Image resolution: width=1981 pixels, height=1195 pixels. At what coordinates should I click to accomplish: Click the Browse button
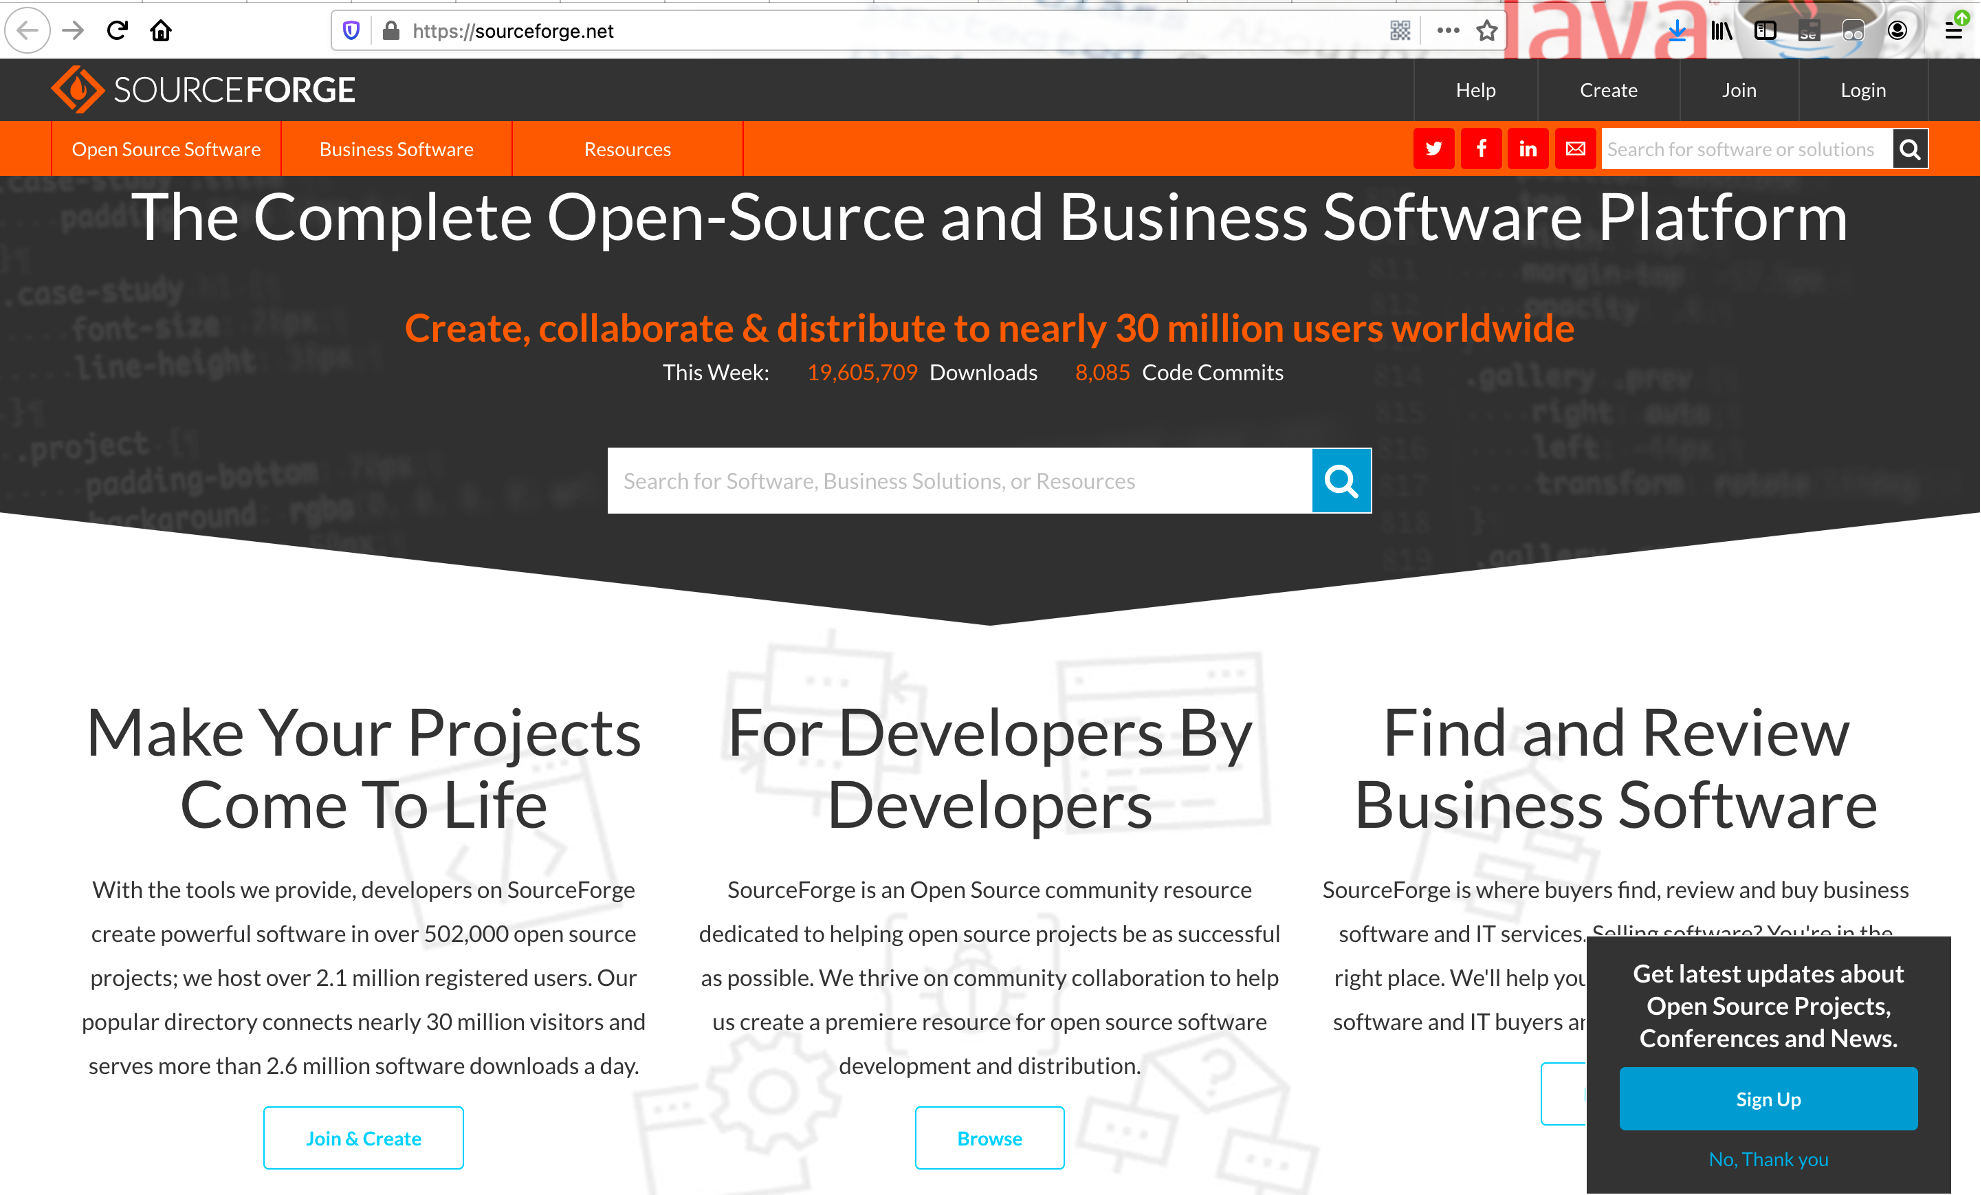[x=989, y=1138]
